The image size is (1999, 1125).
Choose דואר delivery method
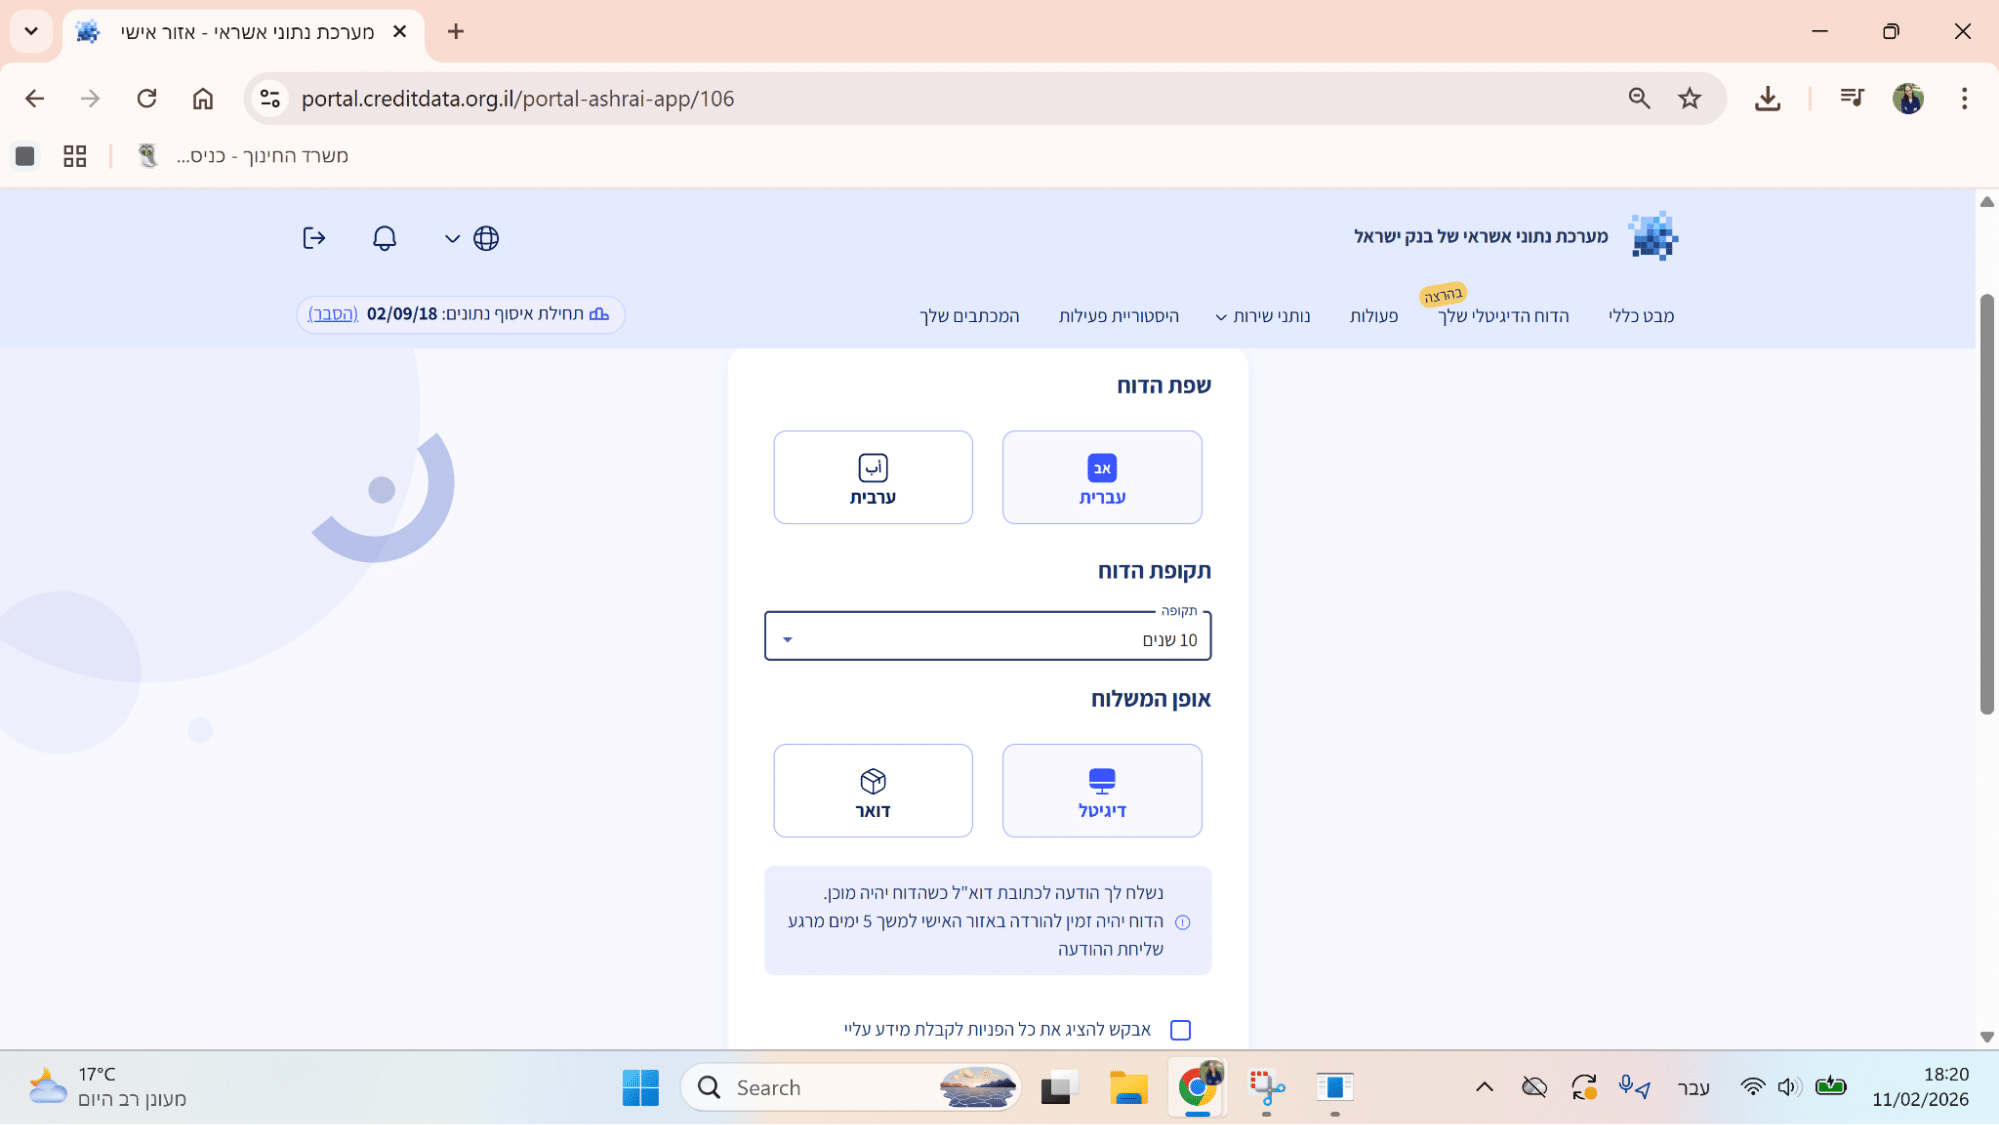coord(872,790)
